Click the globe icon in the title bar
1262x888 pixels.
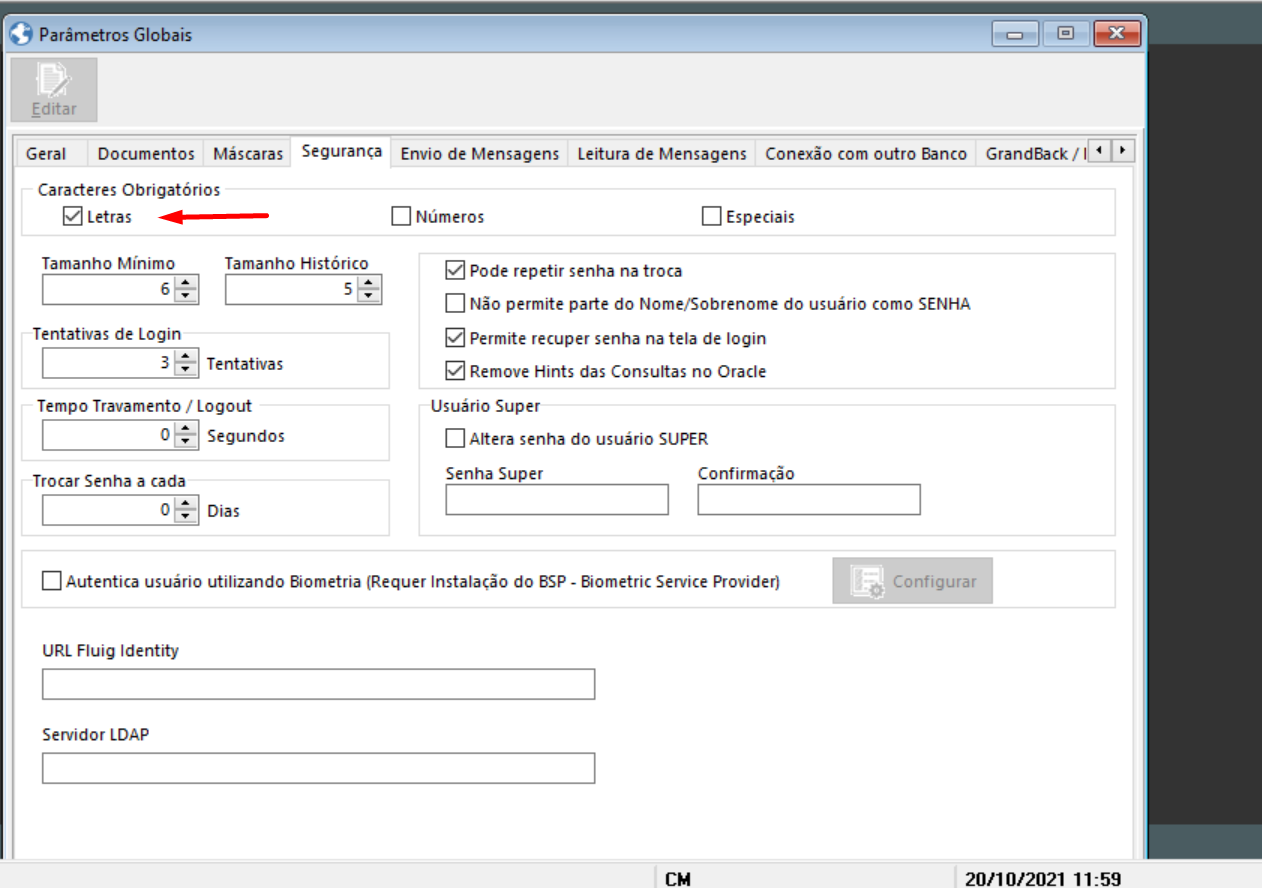click(x=20, y=35)
